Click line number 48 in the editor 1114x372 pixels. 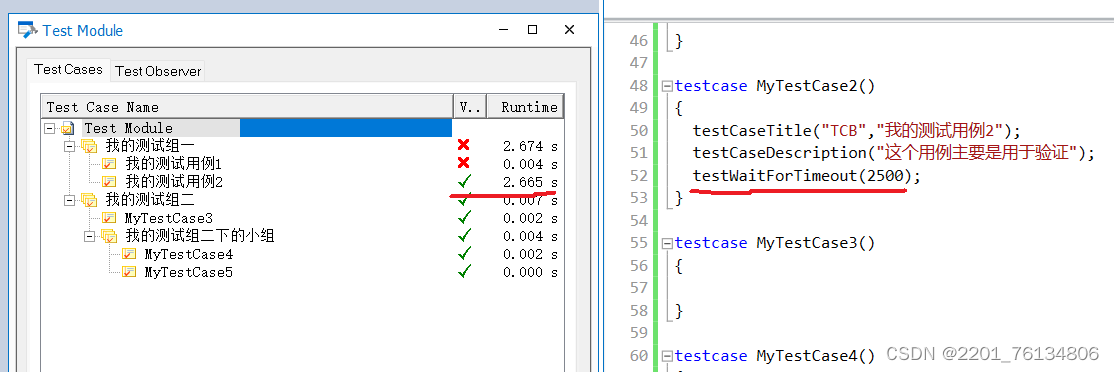click(x=639, y=86)
